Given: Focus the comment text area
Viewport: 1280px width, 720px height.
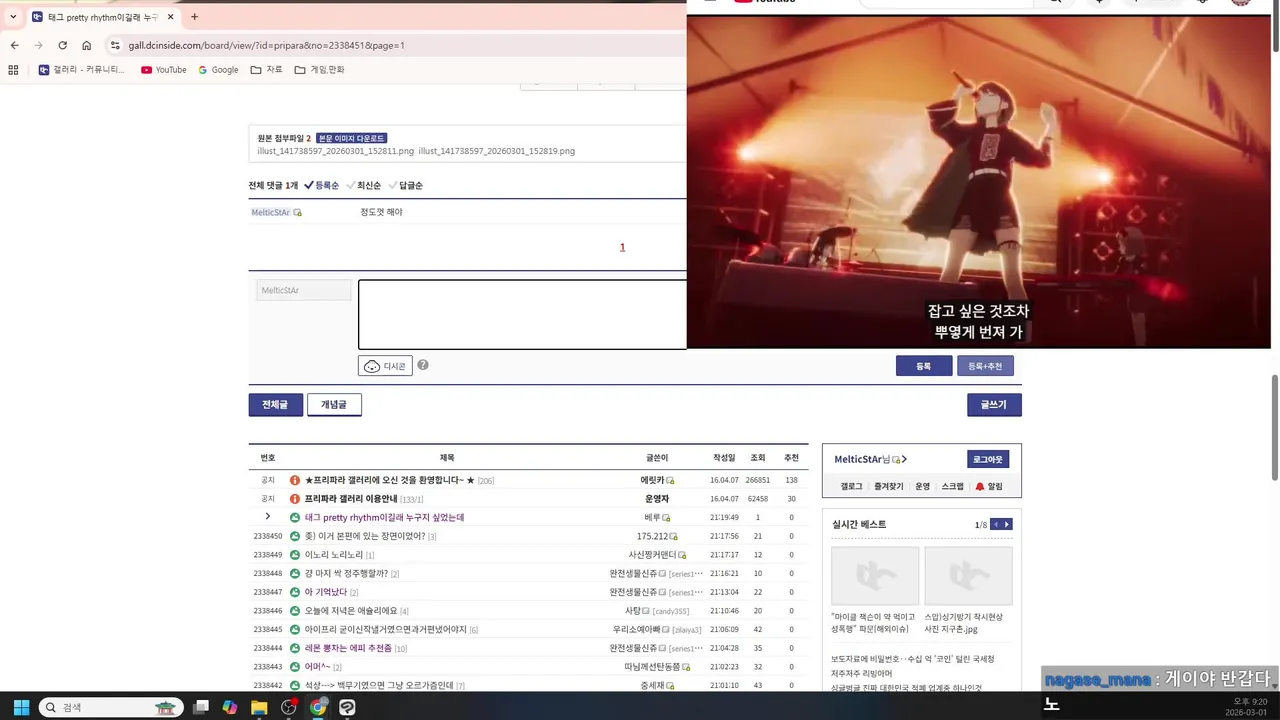Looking at the screenshot, I should (x=522, y=315).
